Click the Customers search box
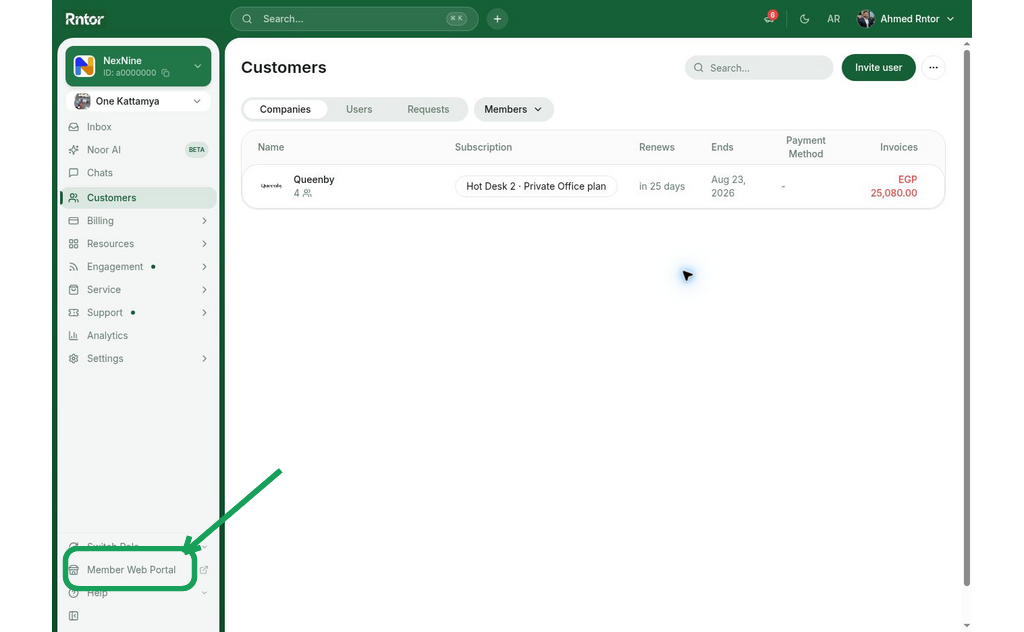 pyautogui.click(x=759, y=68)
